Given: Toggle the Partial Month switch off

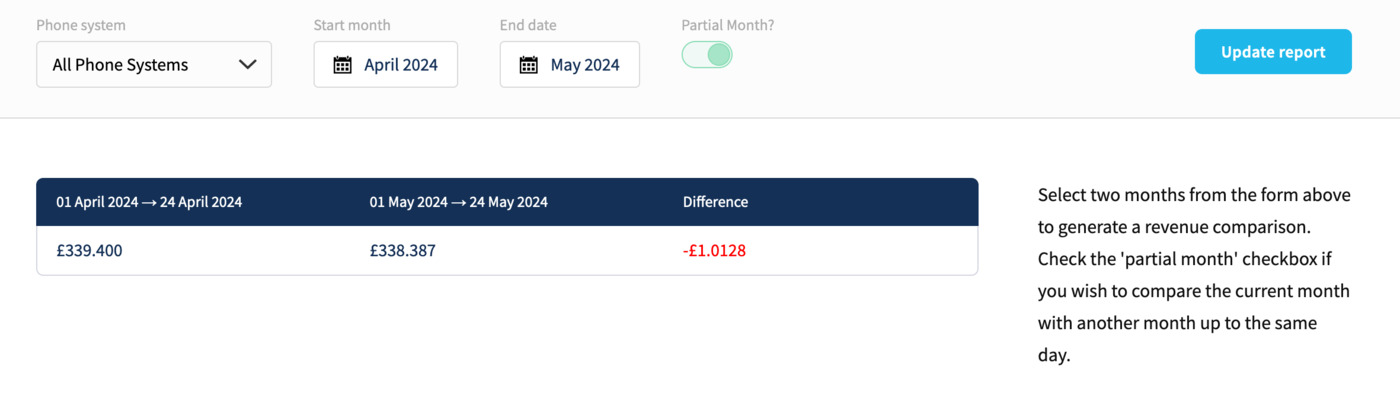Looking at the screenshot, I should pos(707,55).
